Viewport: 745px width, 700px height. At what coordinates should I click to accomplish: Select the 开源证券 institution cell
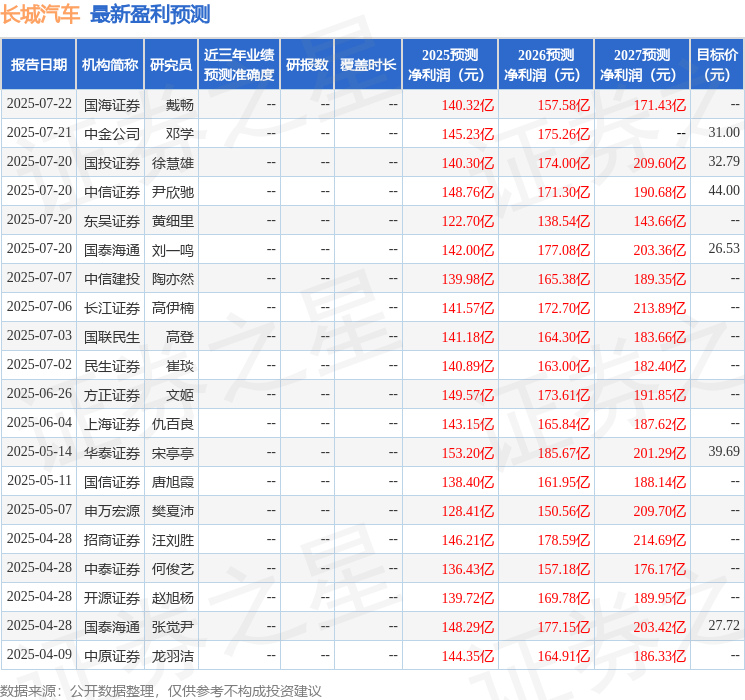point(112,598)
